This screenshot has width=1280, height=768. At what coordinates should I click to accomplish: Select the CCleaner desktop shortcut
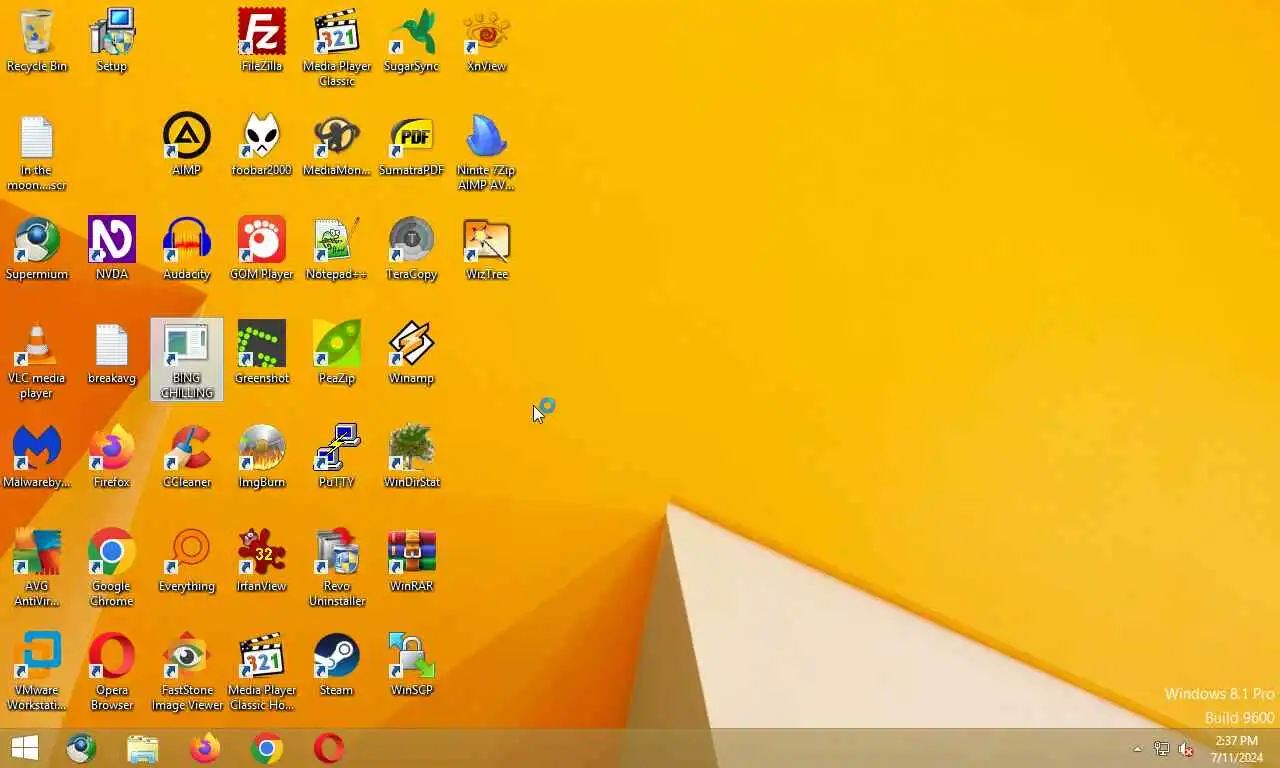[x=187, y=457]
